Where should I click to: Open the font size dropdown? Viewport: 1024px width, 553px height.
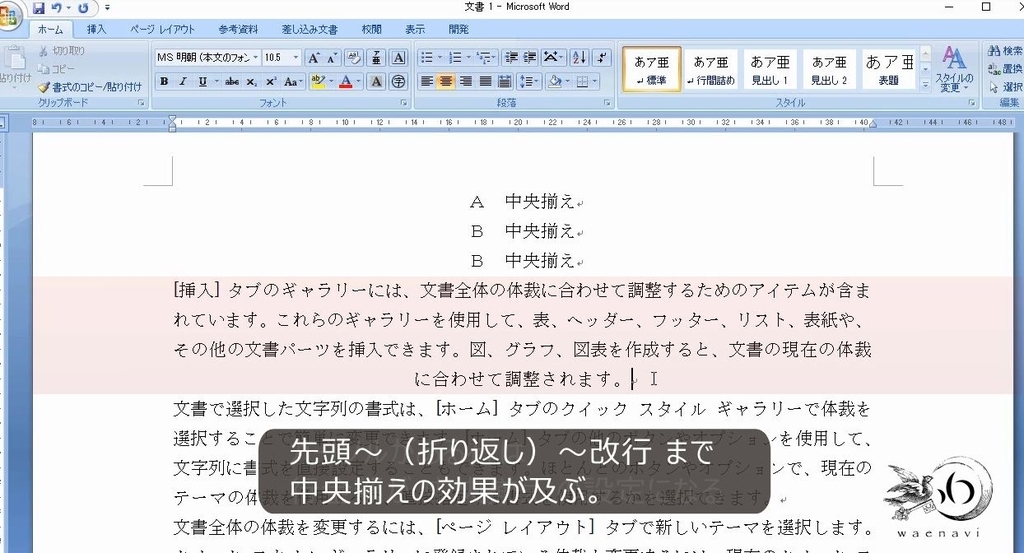(296, 58)
